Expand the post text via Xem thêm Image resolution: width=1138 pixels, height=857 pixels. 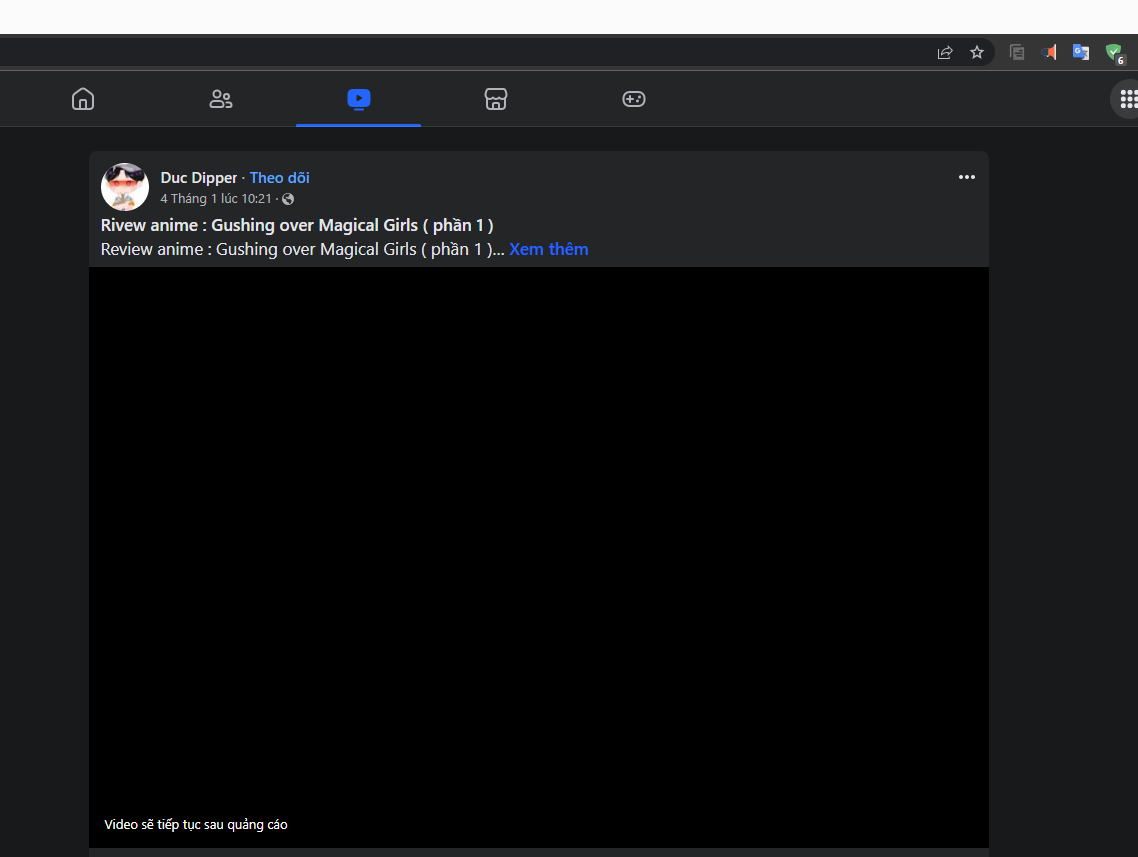pos(548,249)
